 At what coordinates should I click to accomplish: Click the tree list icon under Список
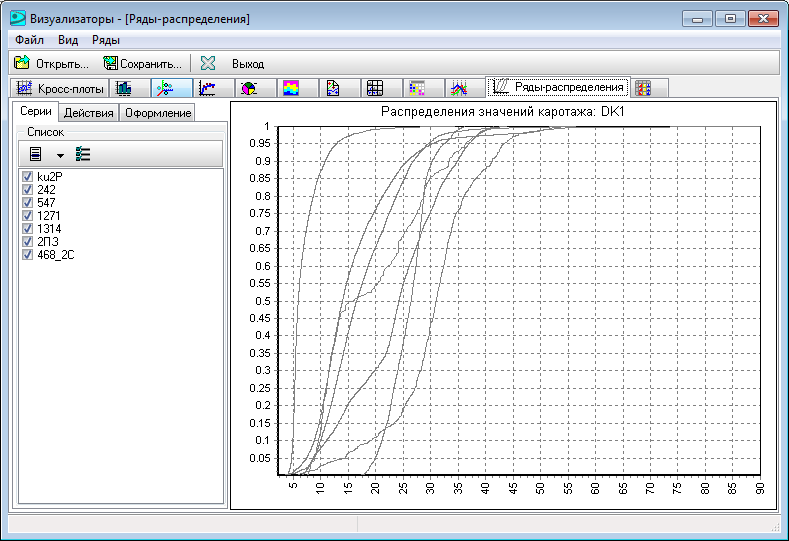83,154
